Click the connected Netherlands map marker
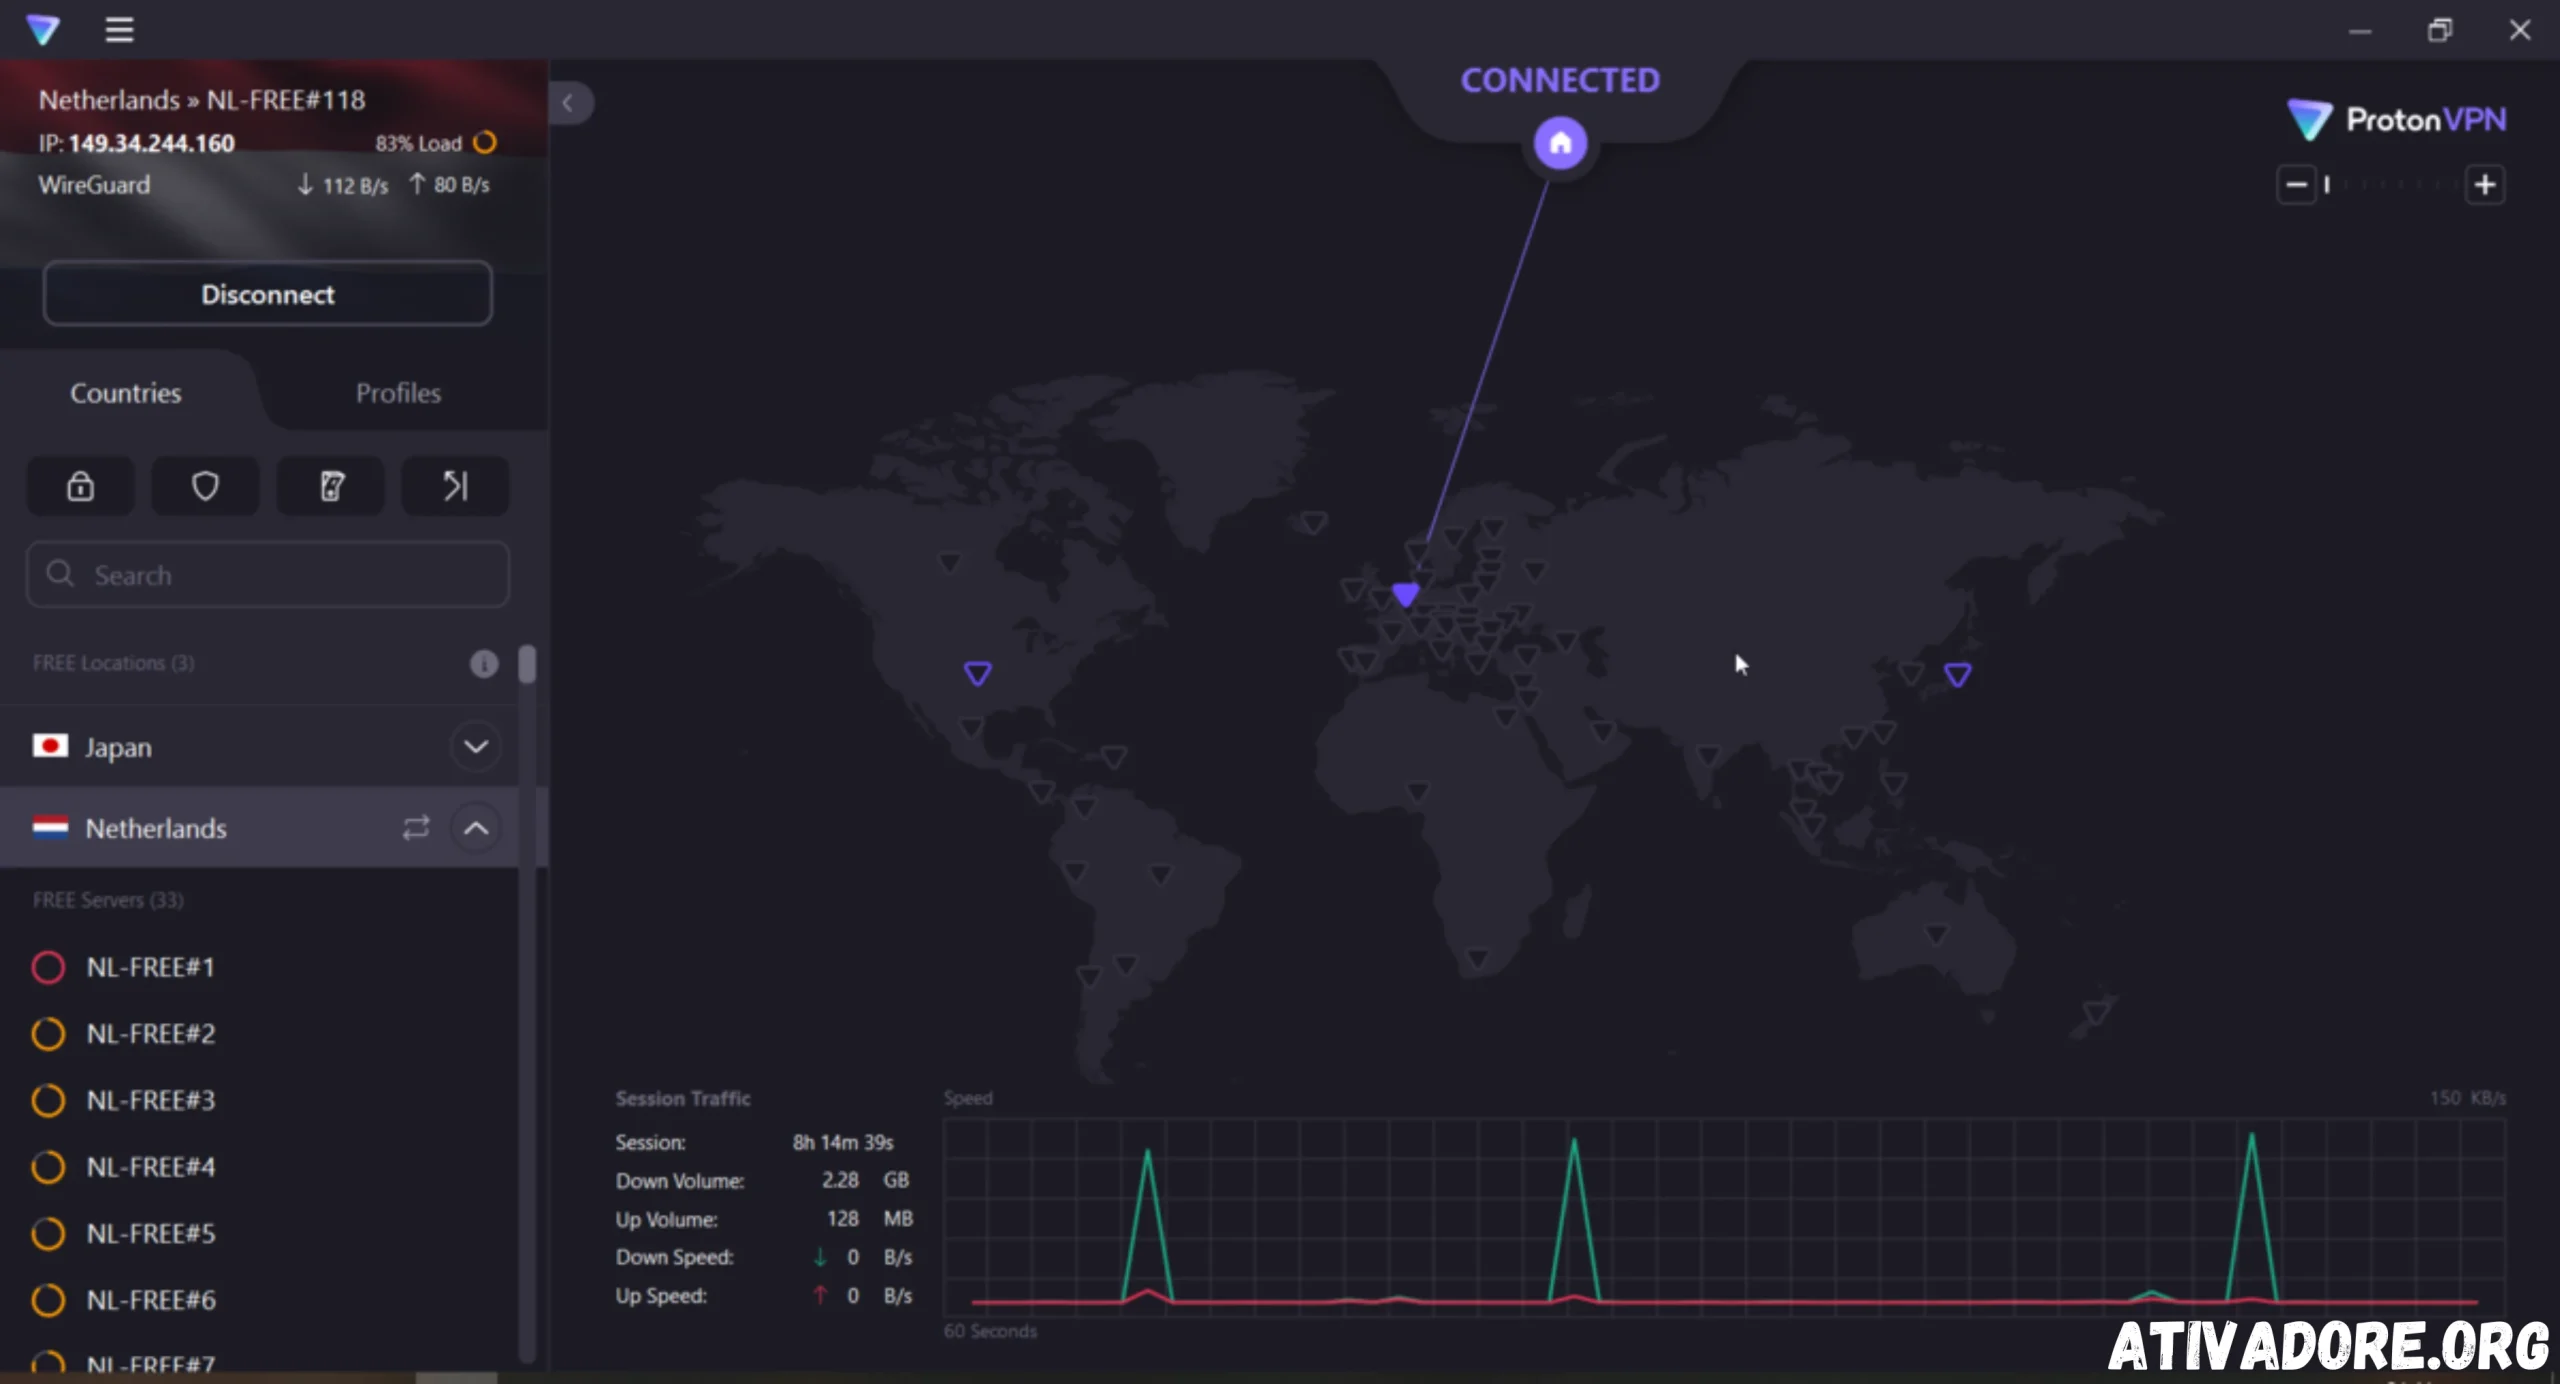The width and height of the screenshot is (2560, 1384). pyautogui.click(x=1405, y=595)
